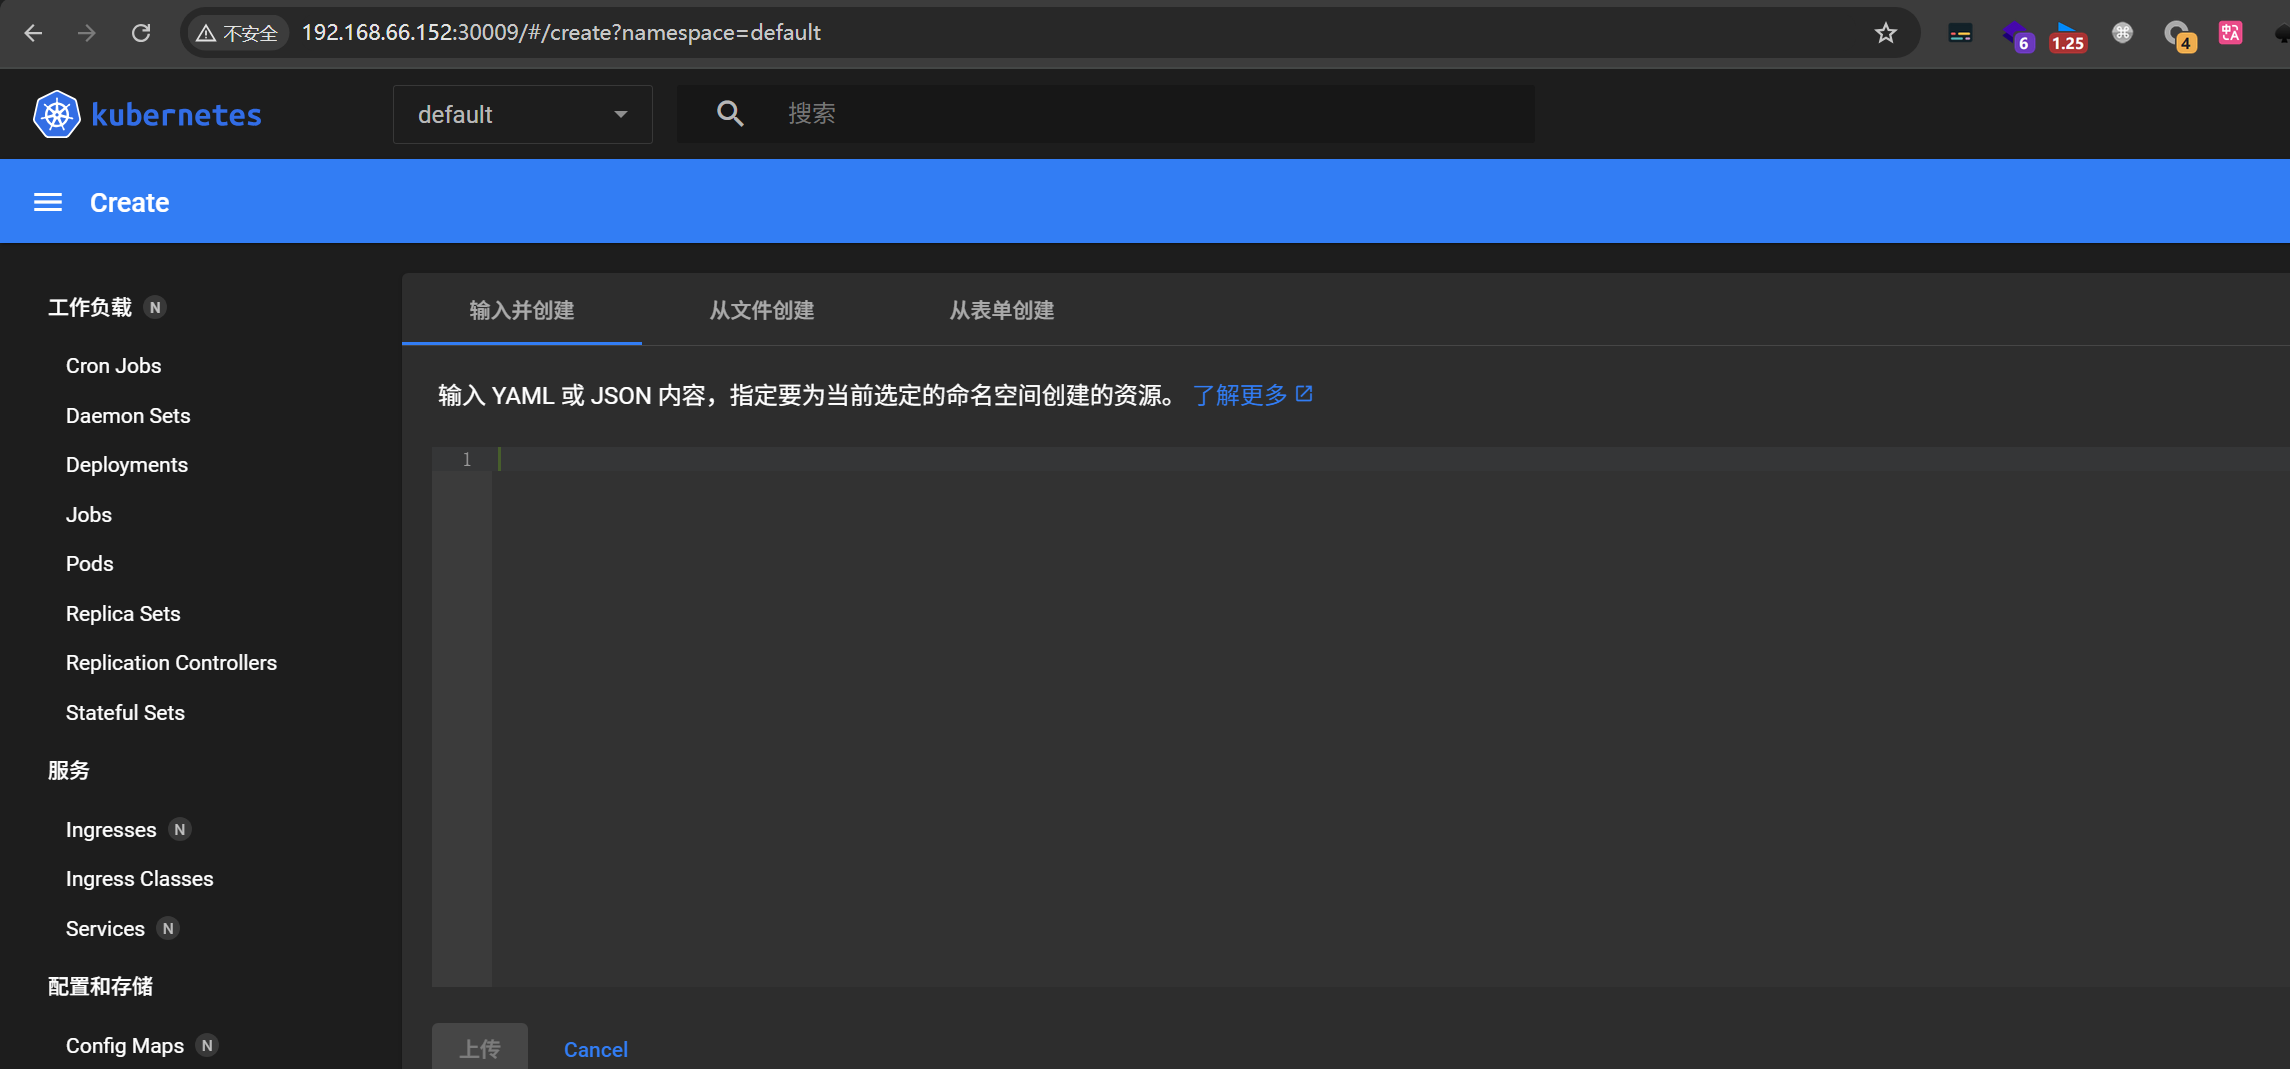Toggle the hamburger navigation menu
The height and width of the screenshot is (1069, 2290).
pos(48,203)
